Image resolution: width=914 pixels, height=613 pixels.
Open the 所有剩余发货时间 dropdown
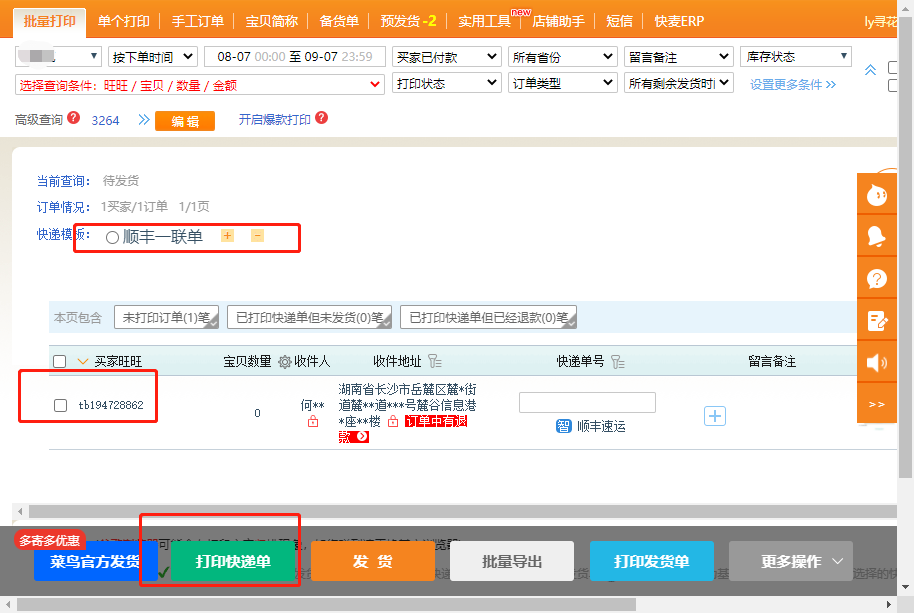click(679, 83)
